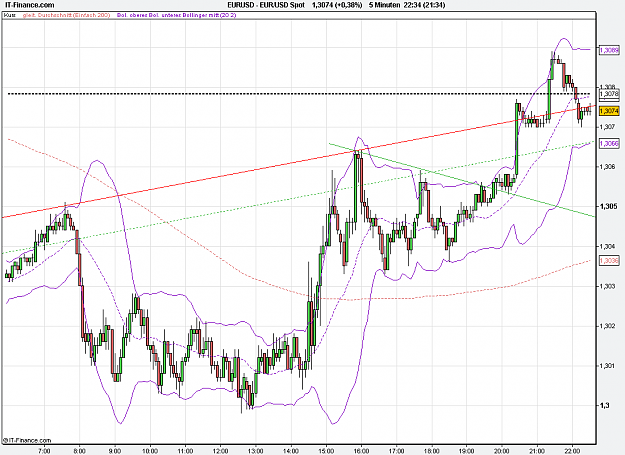Screen dimensions: 625x455
Task: Click the bold 1,3 price axis label
Action: click(604, 406)
